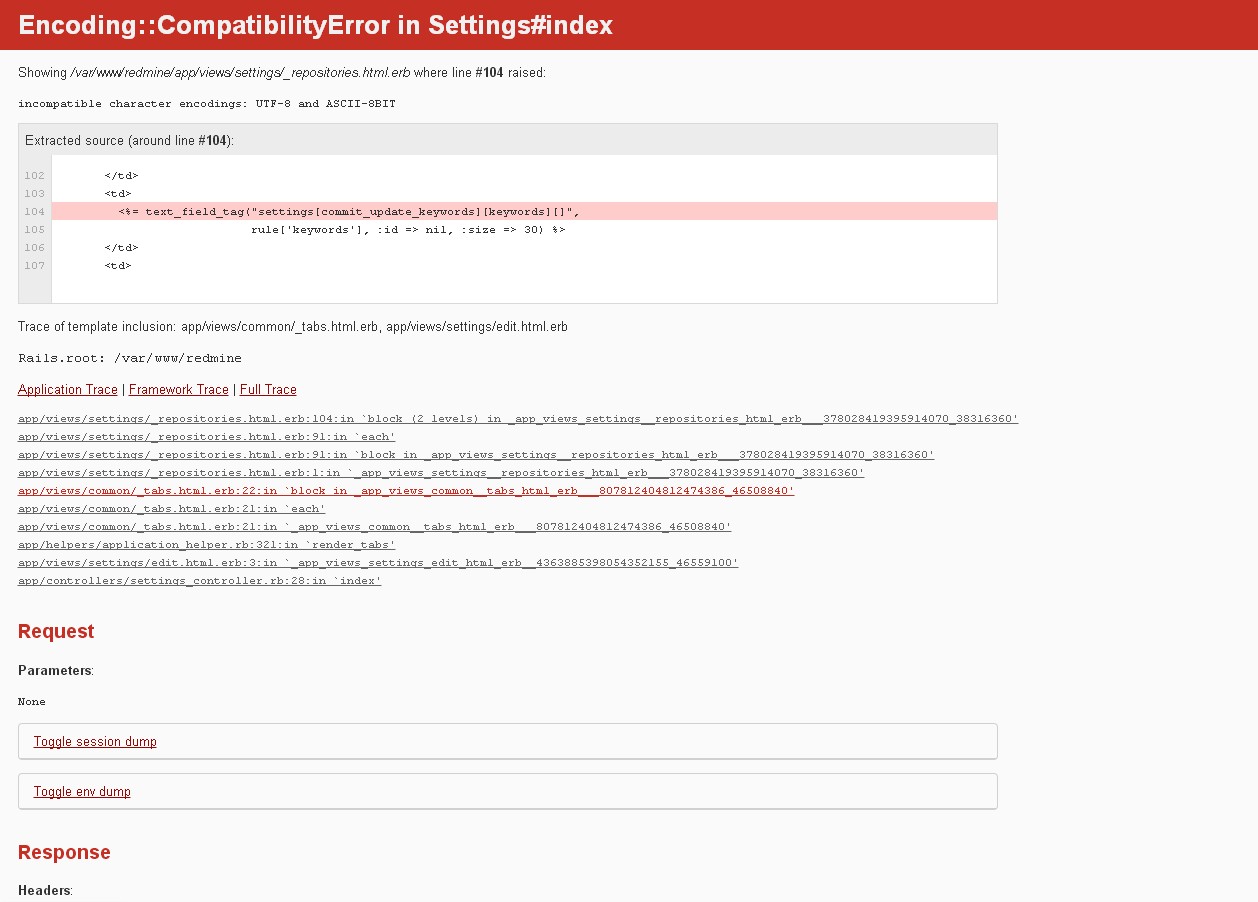Select the 'Rails.root: /var/www/redmine' line
This screenshot has width=1258, height=902.
130,358
